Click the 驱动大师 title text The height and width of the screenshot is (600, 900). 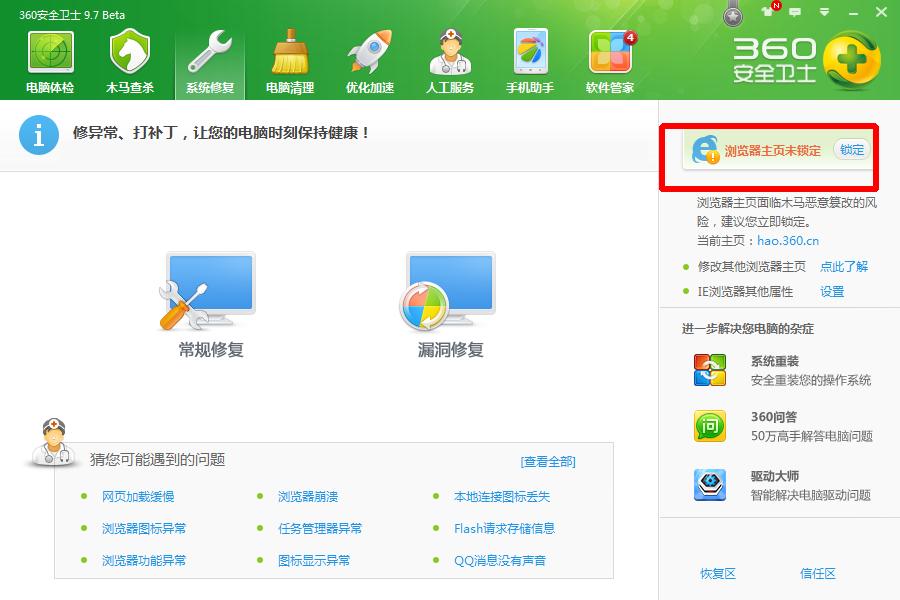775,476
